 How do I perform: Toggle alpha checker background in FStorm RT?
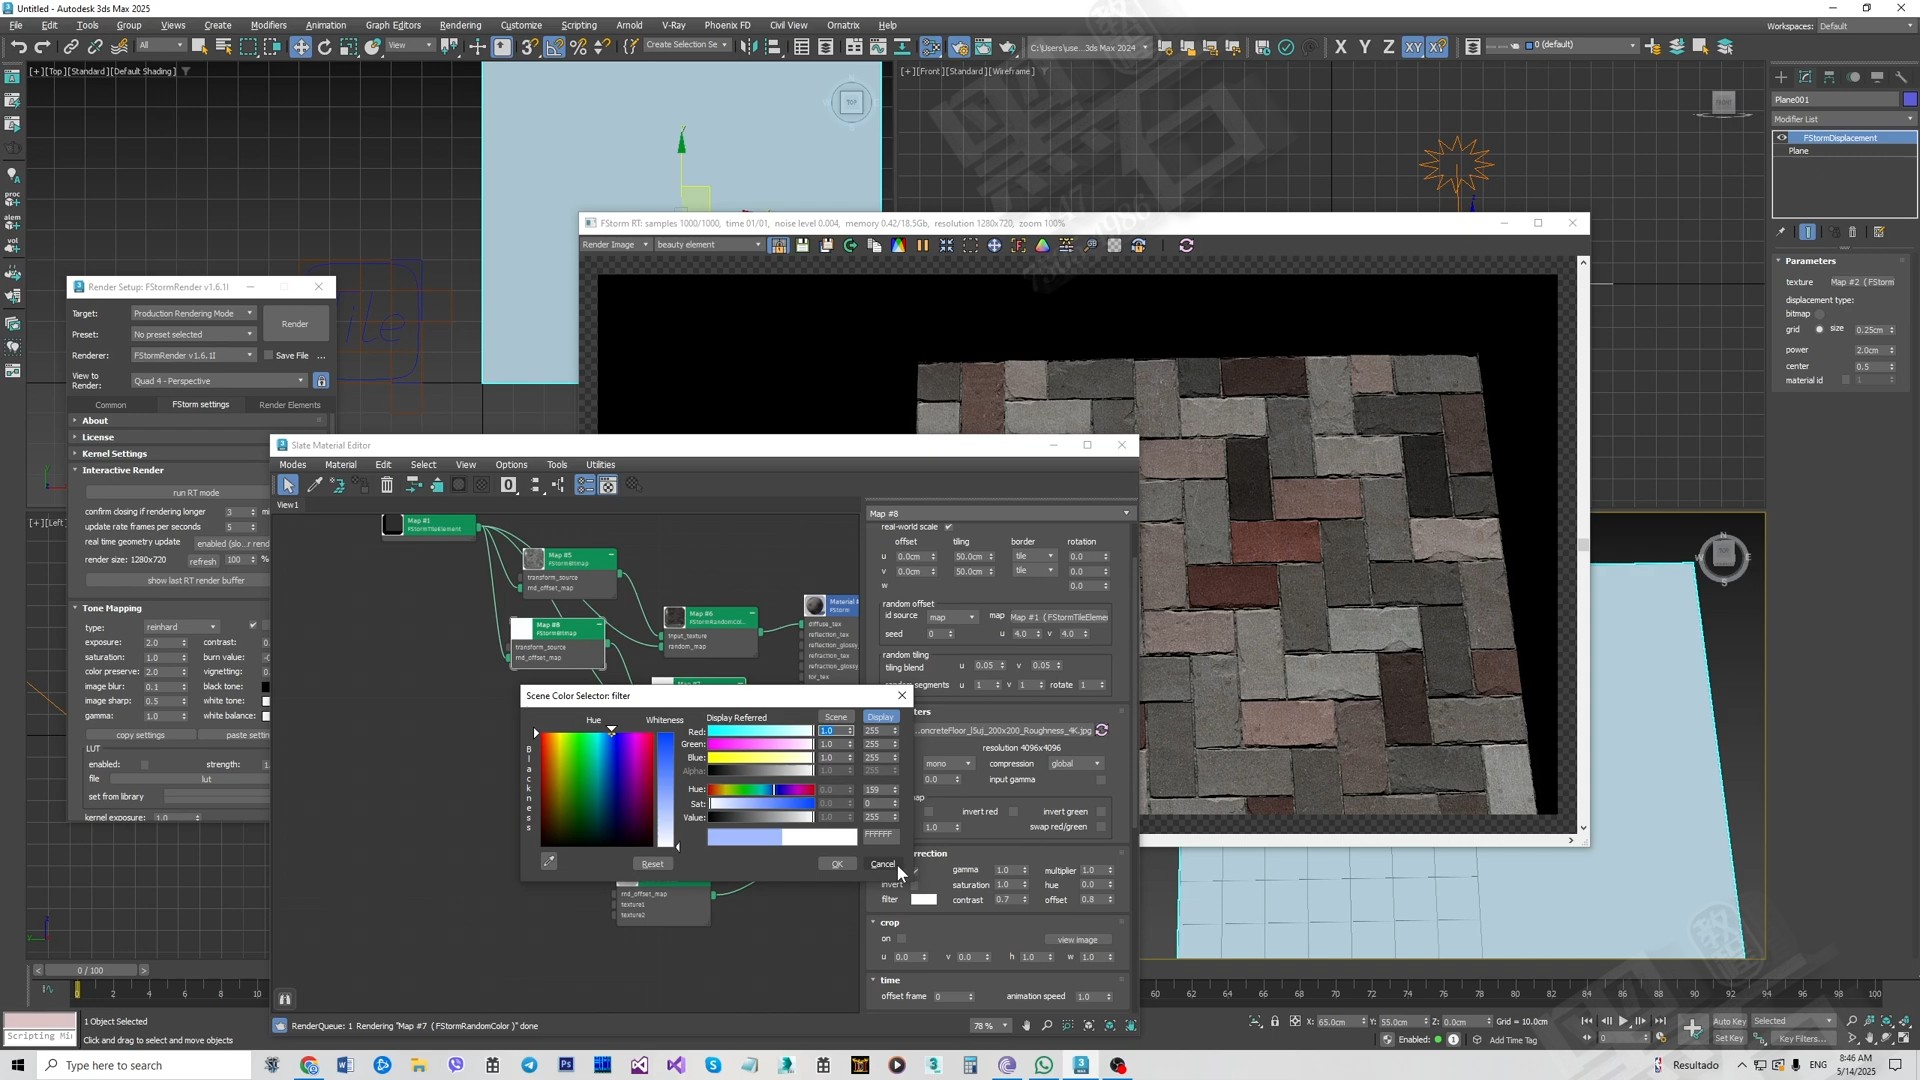click(1114, 245)
